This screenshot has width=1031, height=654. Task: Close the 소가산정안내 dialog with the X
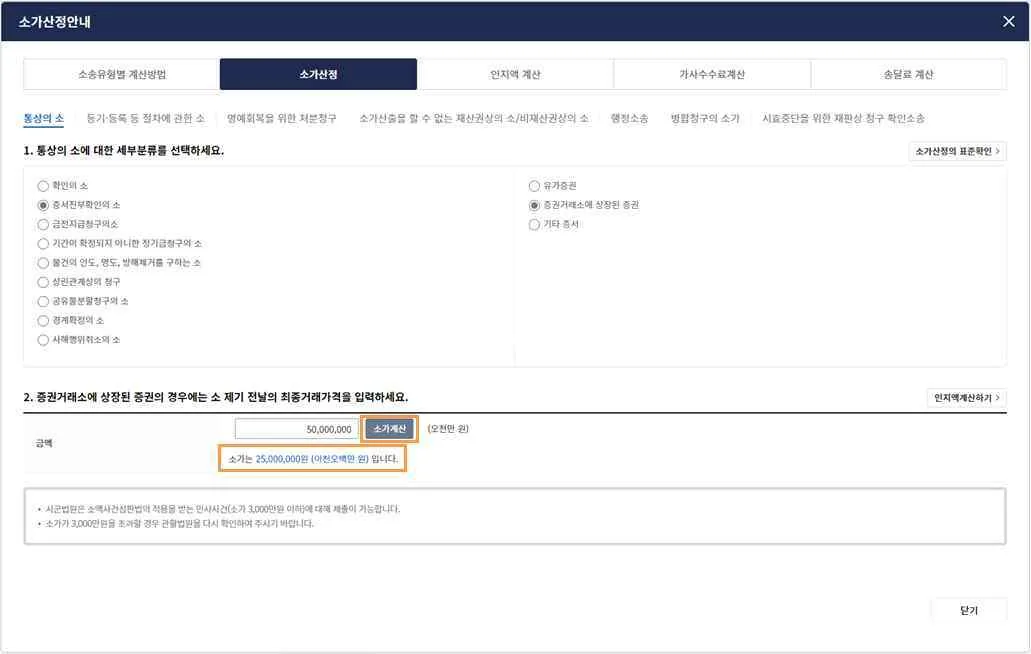[1008, 22]
